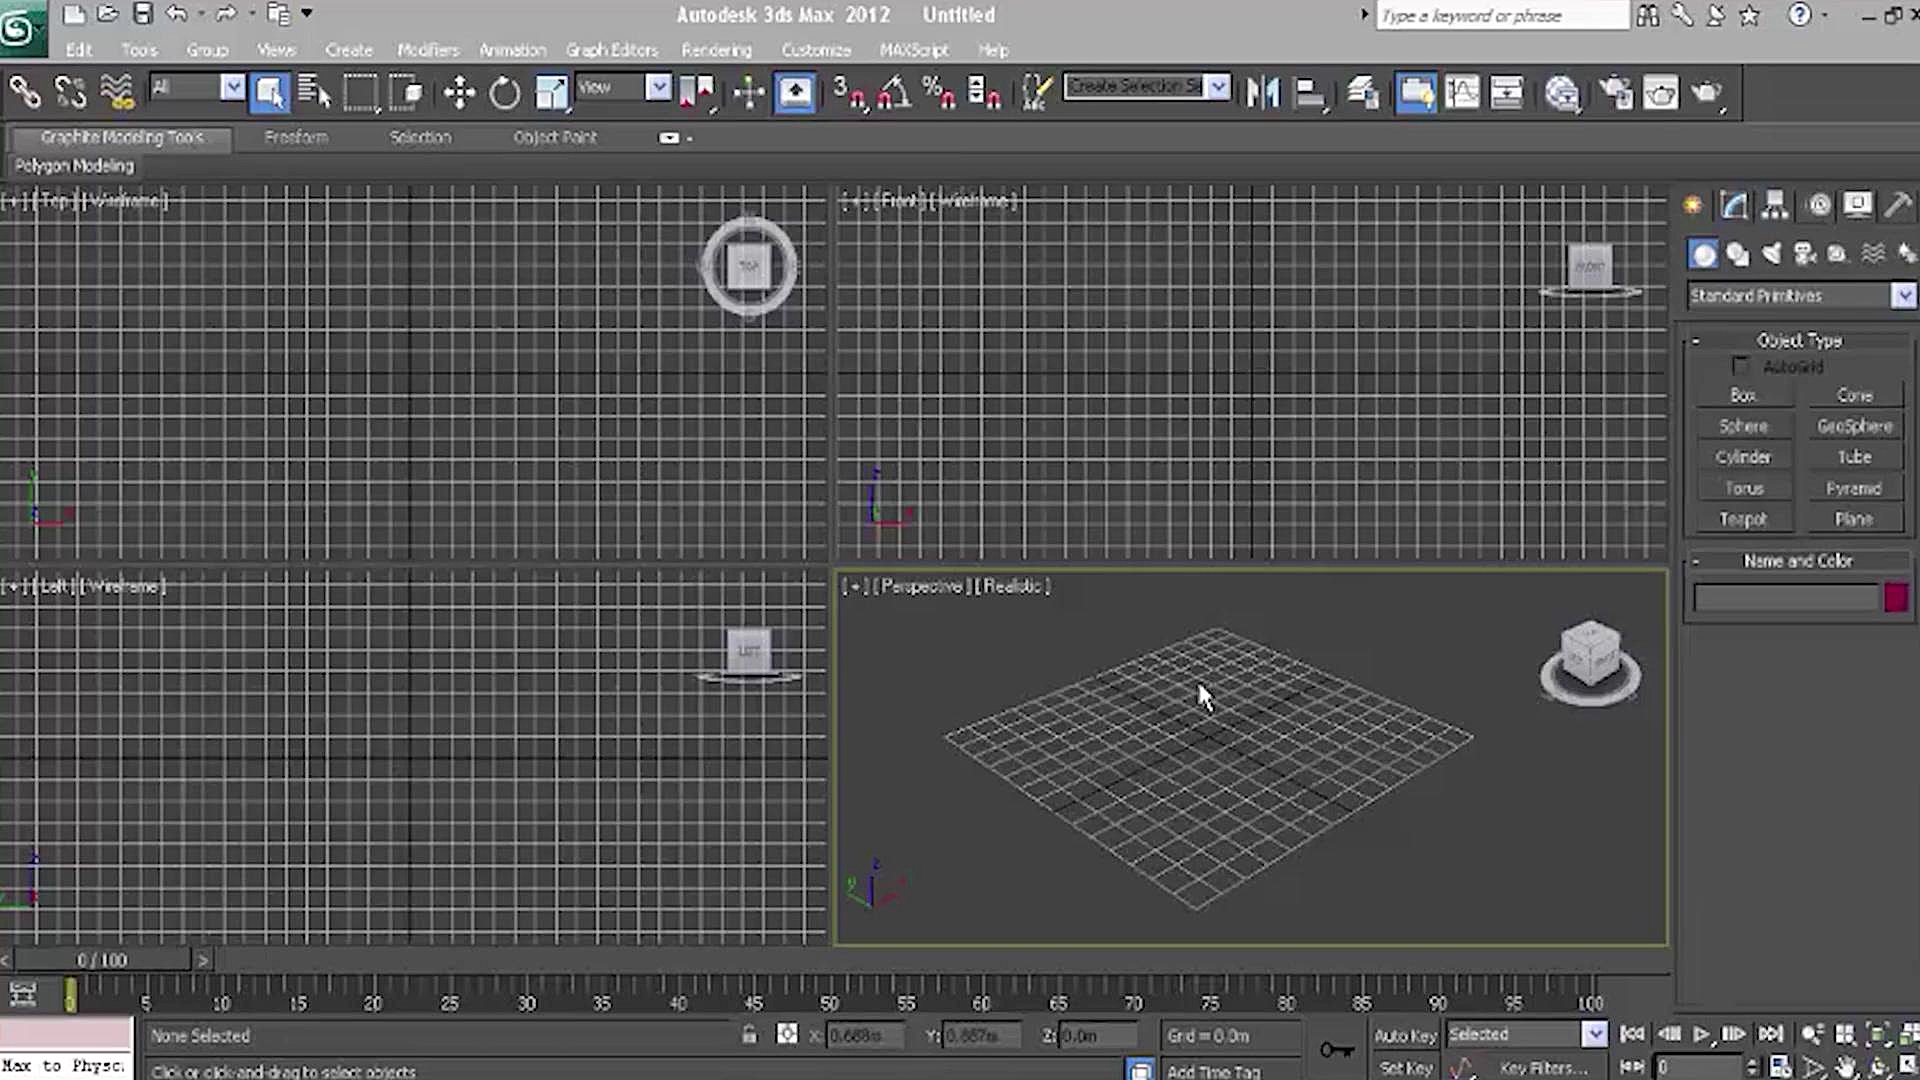Click the Align tool icon
The width and height of the screenshot is (1920, 1080).
(x=1309, y=92)
